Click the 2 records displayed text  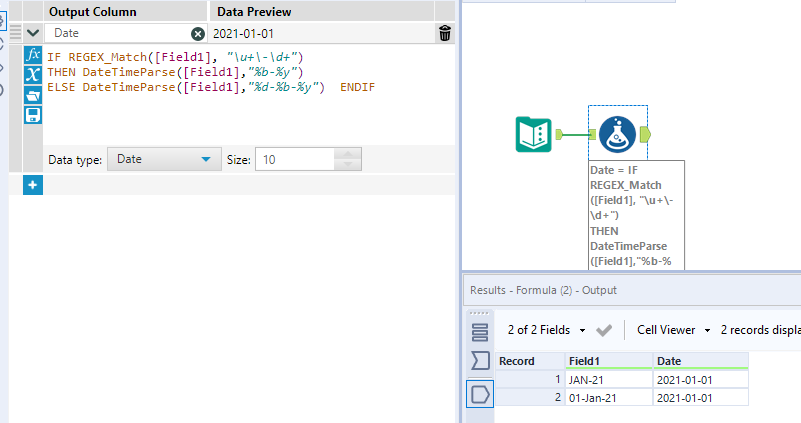(761, 330)
